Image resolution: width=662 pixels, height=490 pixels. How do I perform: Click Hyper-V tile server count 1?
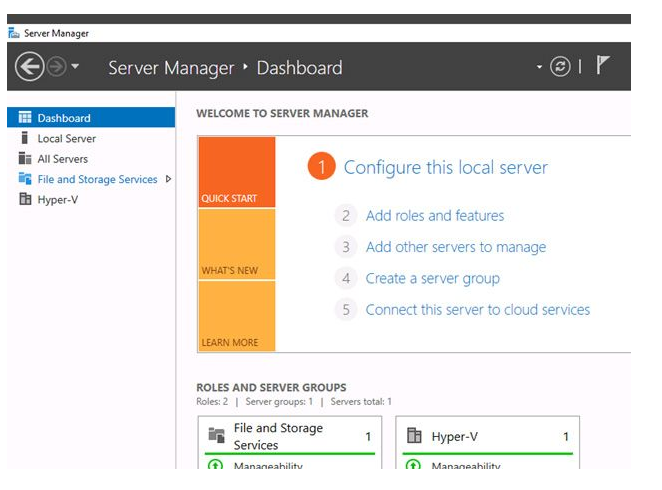coord(566,436)
